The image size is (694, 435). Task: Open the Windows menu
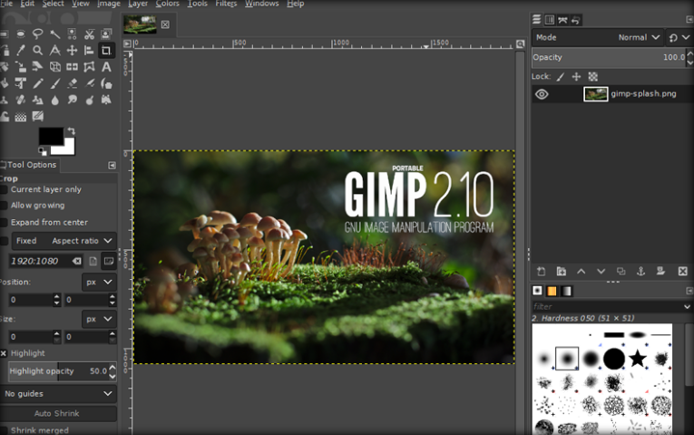pyautogui.click(x=262, y=4)
